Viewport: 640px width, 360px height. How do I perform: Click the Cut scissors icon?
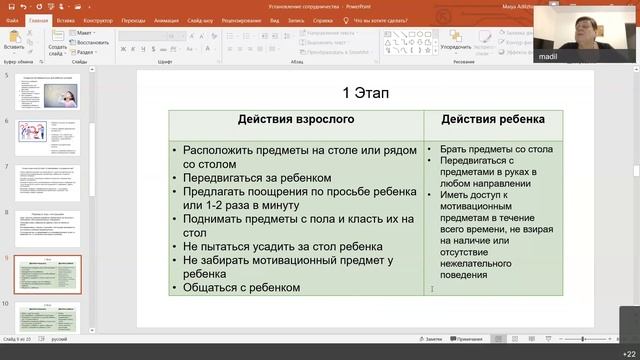29,33
